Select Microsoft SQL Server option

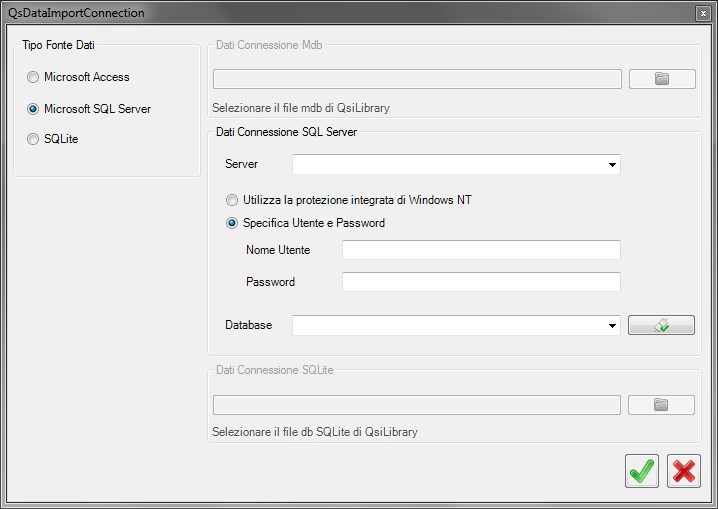tap(89, 109)
